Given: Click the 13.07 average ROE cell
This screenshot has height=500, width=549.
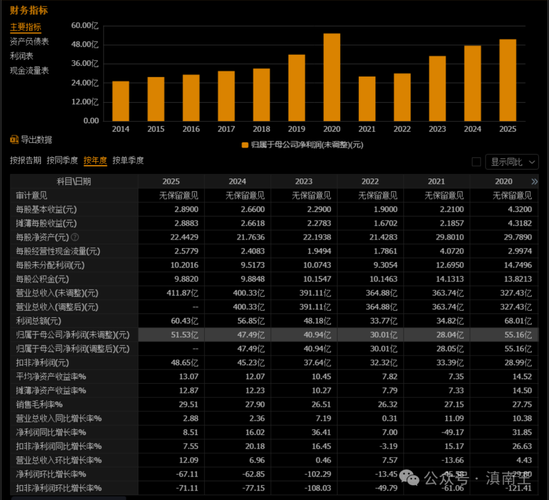Looking at the screenshot, I should point(188,377).
